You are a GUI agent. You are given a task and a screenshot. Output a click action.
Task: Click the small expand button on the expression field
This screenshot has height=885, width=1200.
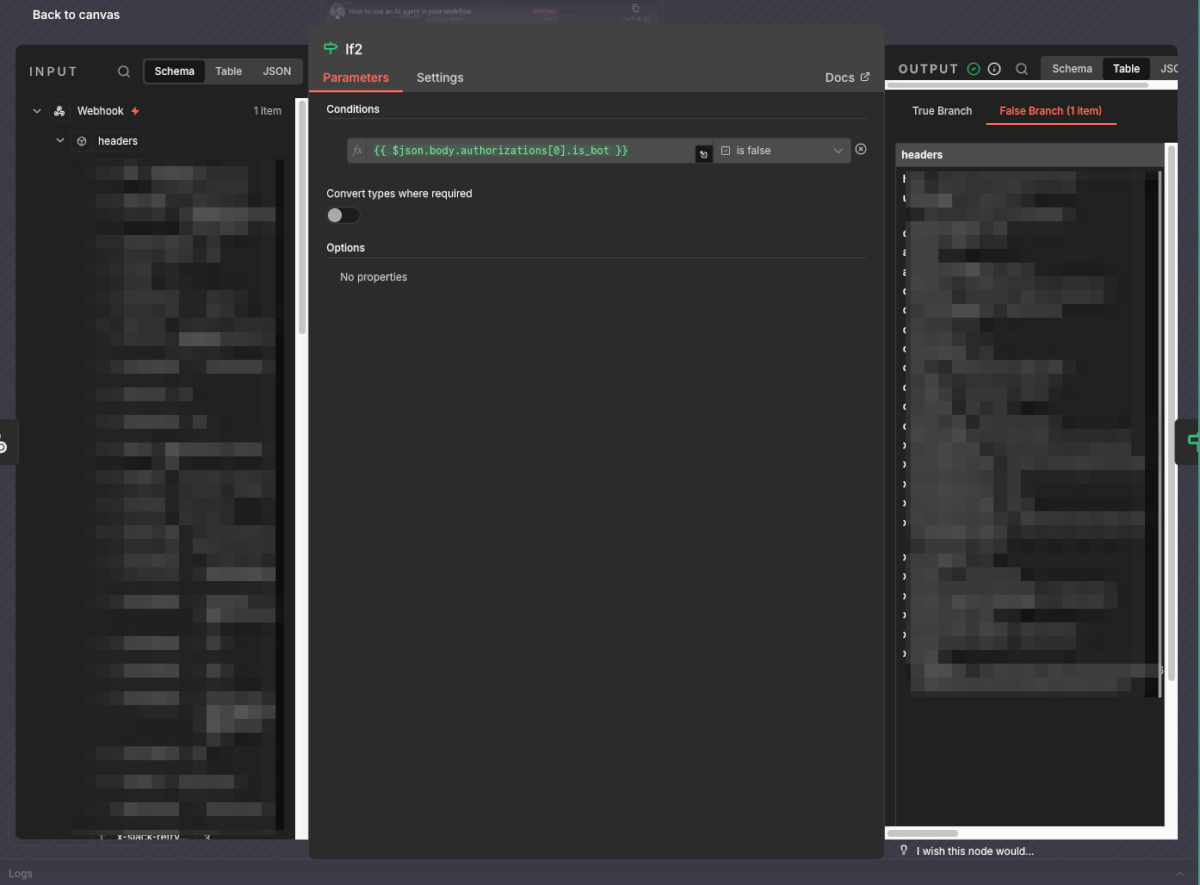(x=703, y=154)
